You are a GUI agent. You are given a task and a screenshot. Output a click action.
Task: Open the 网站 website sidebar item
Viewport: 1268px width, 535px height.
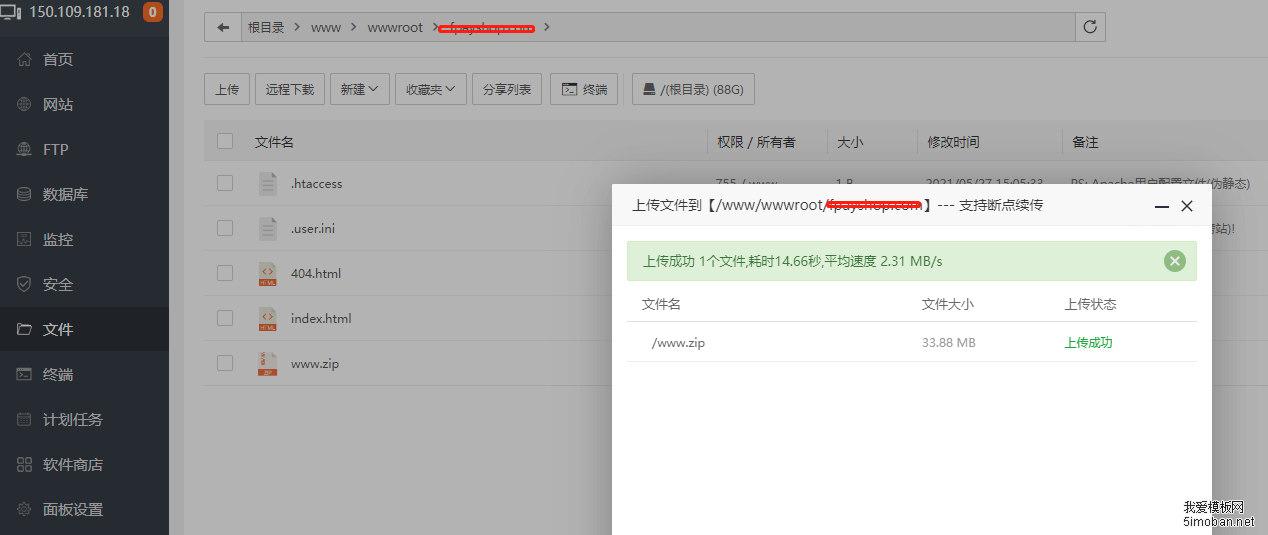(x=84, y=105)
